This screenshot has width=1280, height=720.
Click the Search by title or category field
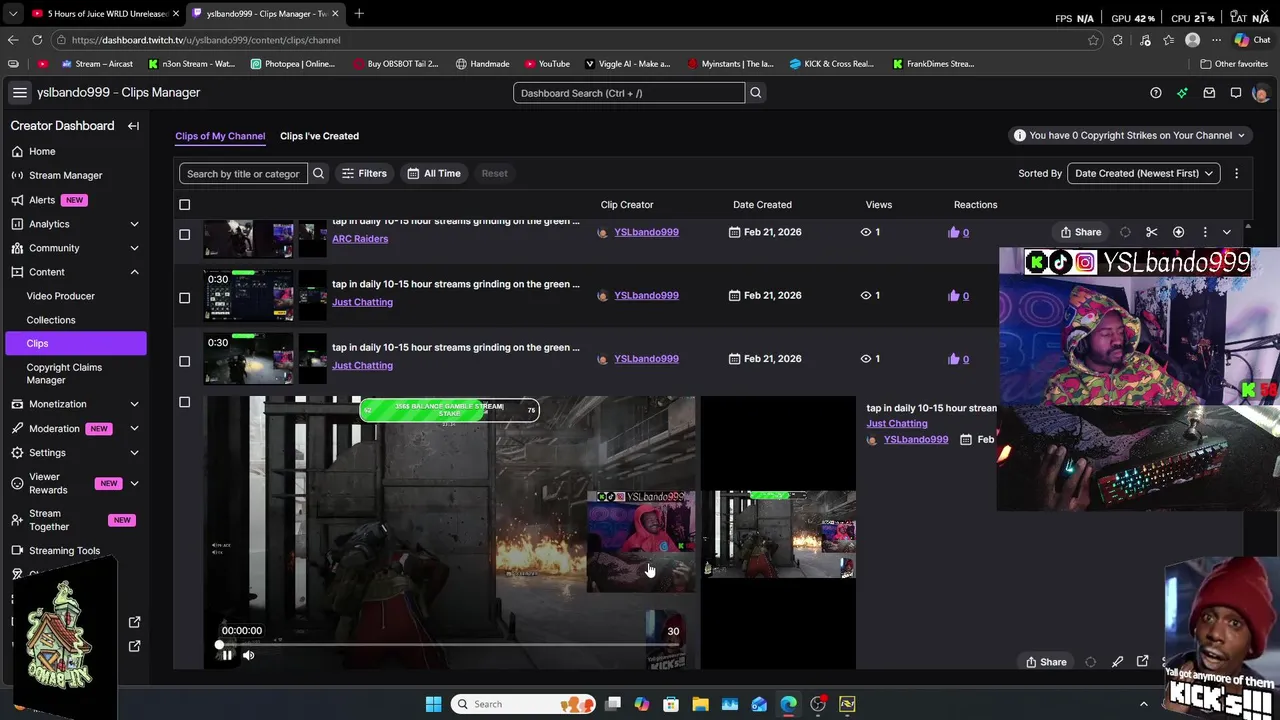243,173
